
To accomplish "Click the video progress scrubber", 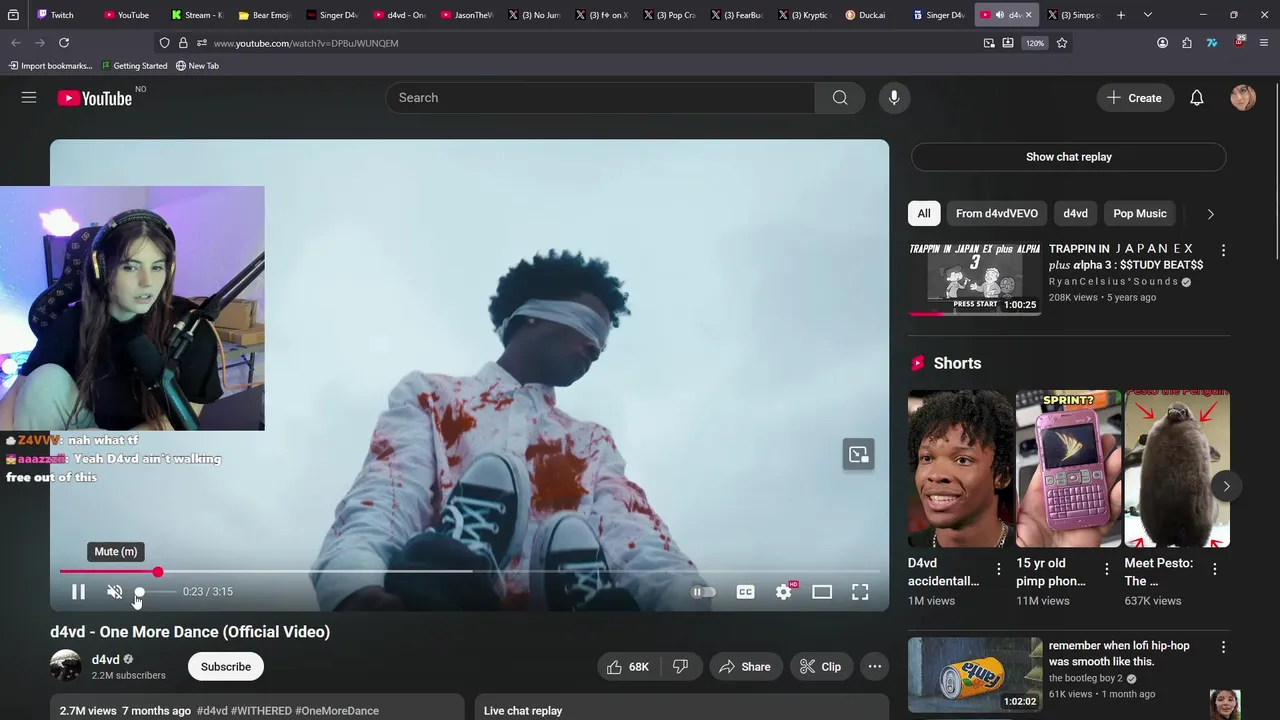I will click(x=158, y=572).
